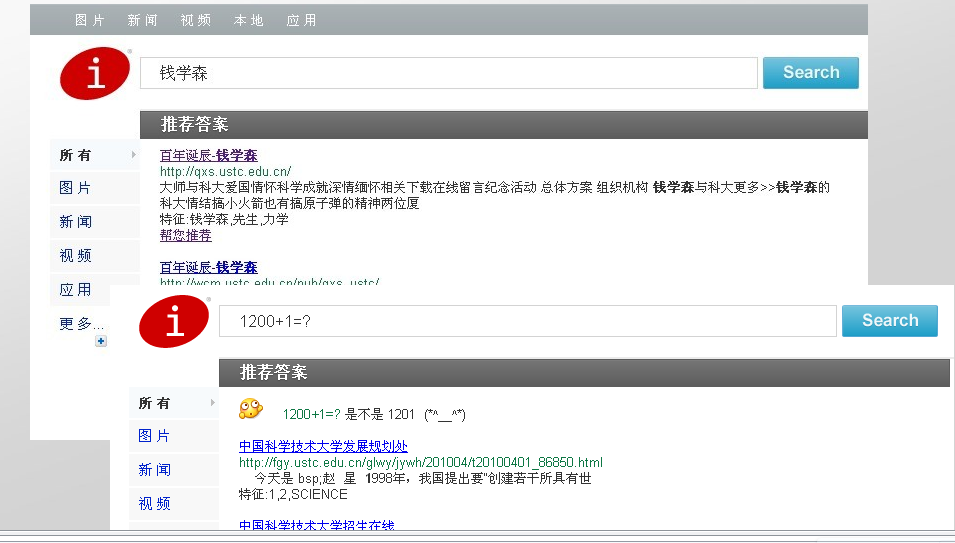Expand arrow next to 所有 in back window
This screenshot has width=955, height=543.
[133, 155]
